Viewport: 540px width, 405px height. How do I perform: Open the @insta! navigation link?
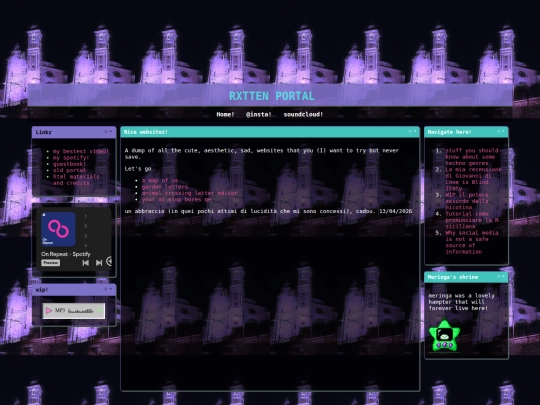point(259,114)
